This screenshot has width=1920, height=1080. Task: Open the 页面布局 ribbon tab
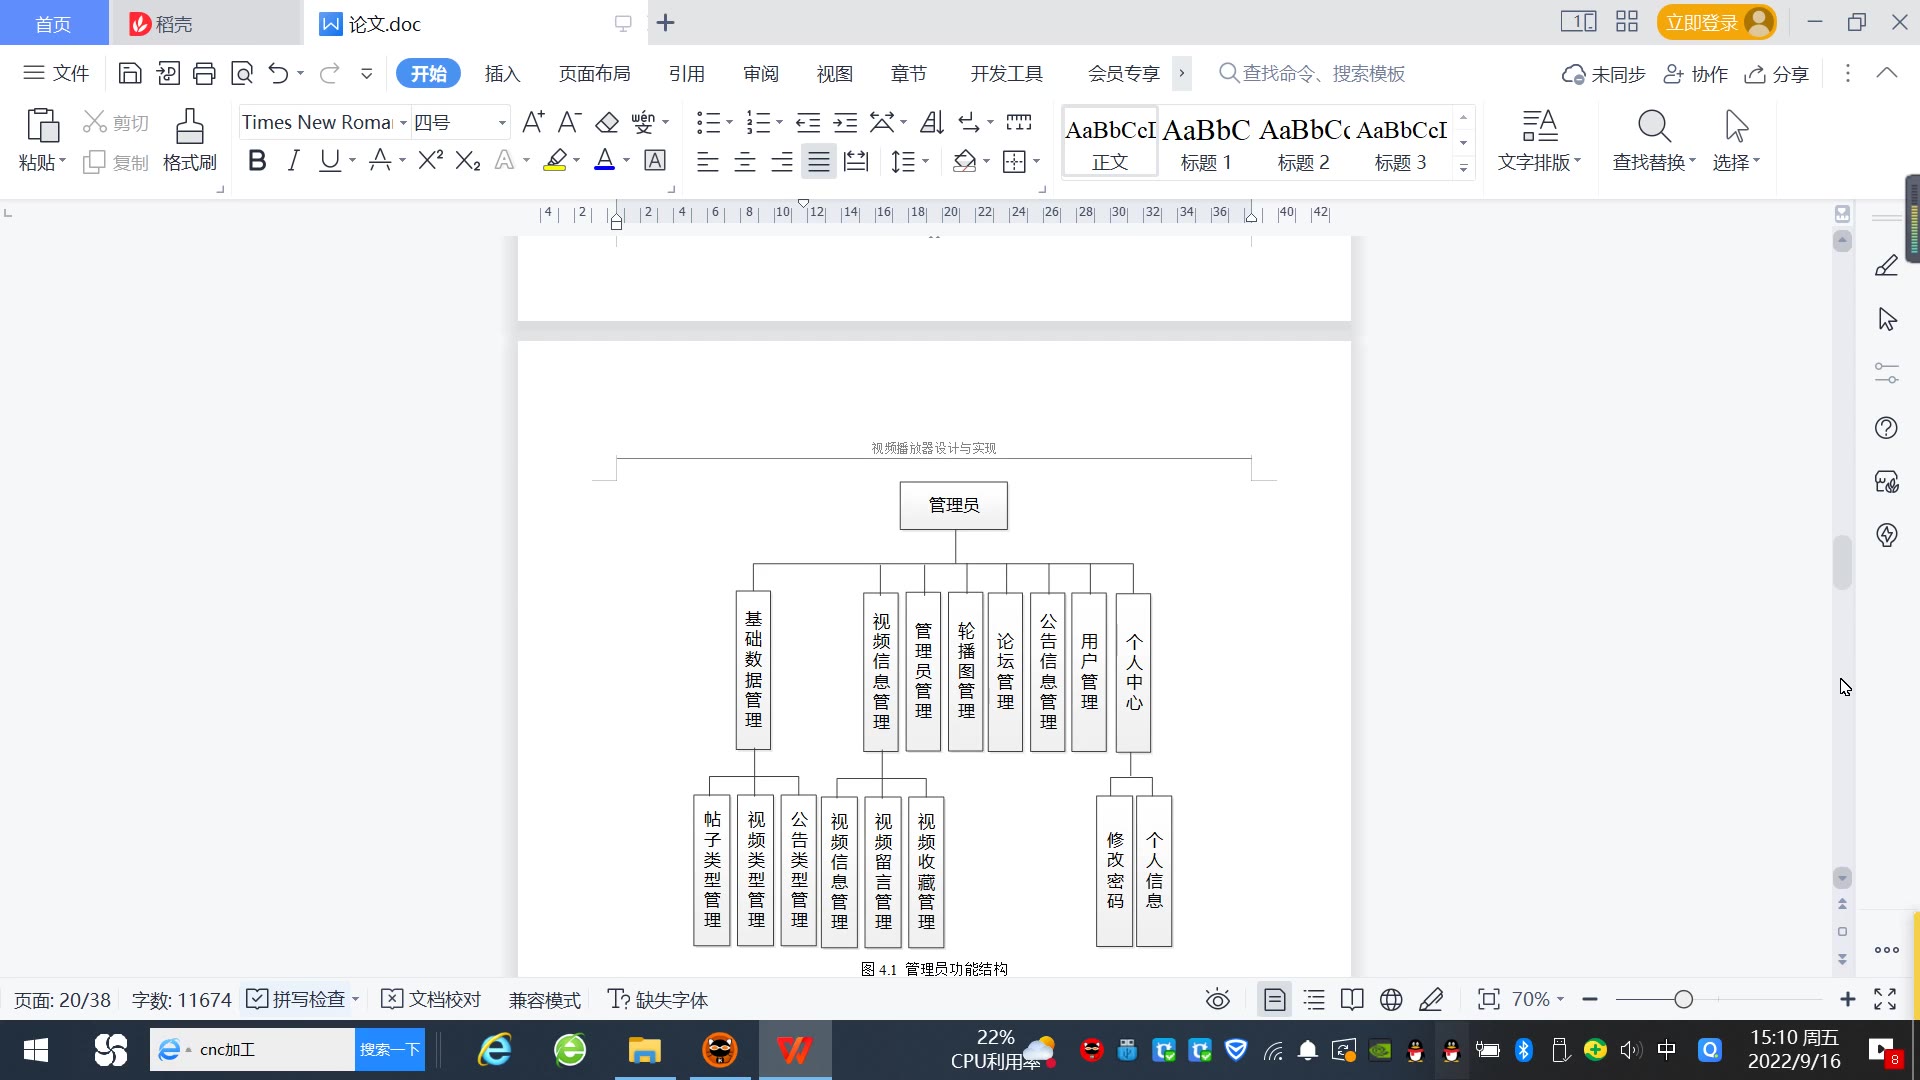(594, 73)
